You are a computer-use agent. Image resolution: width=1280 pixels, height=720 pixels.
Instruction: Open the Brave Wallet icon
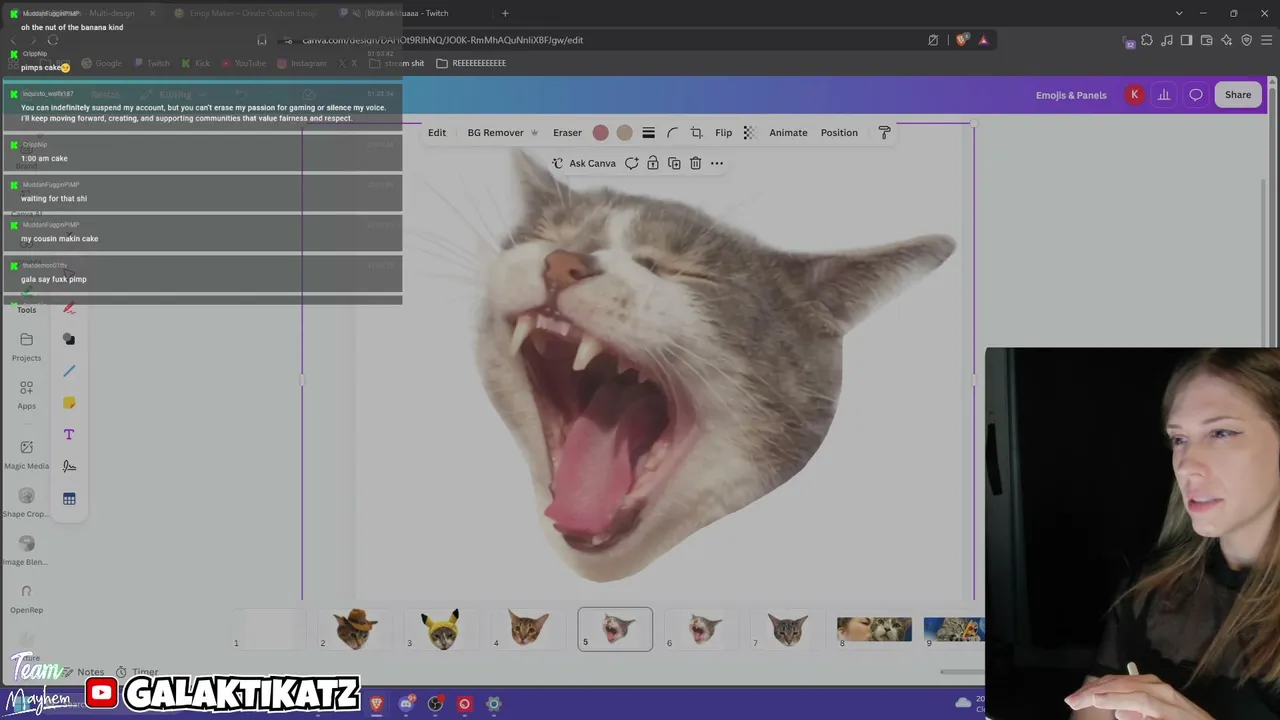(1206, 40)
